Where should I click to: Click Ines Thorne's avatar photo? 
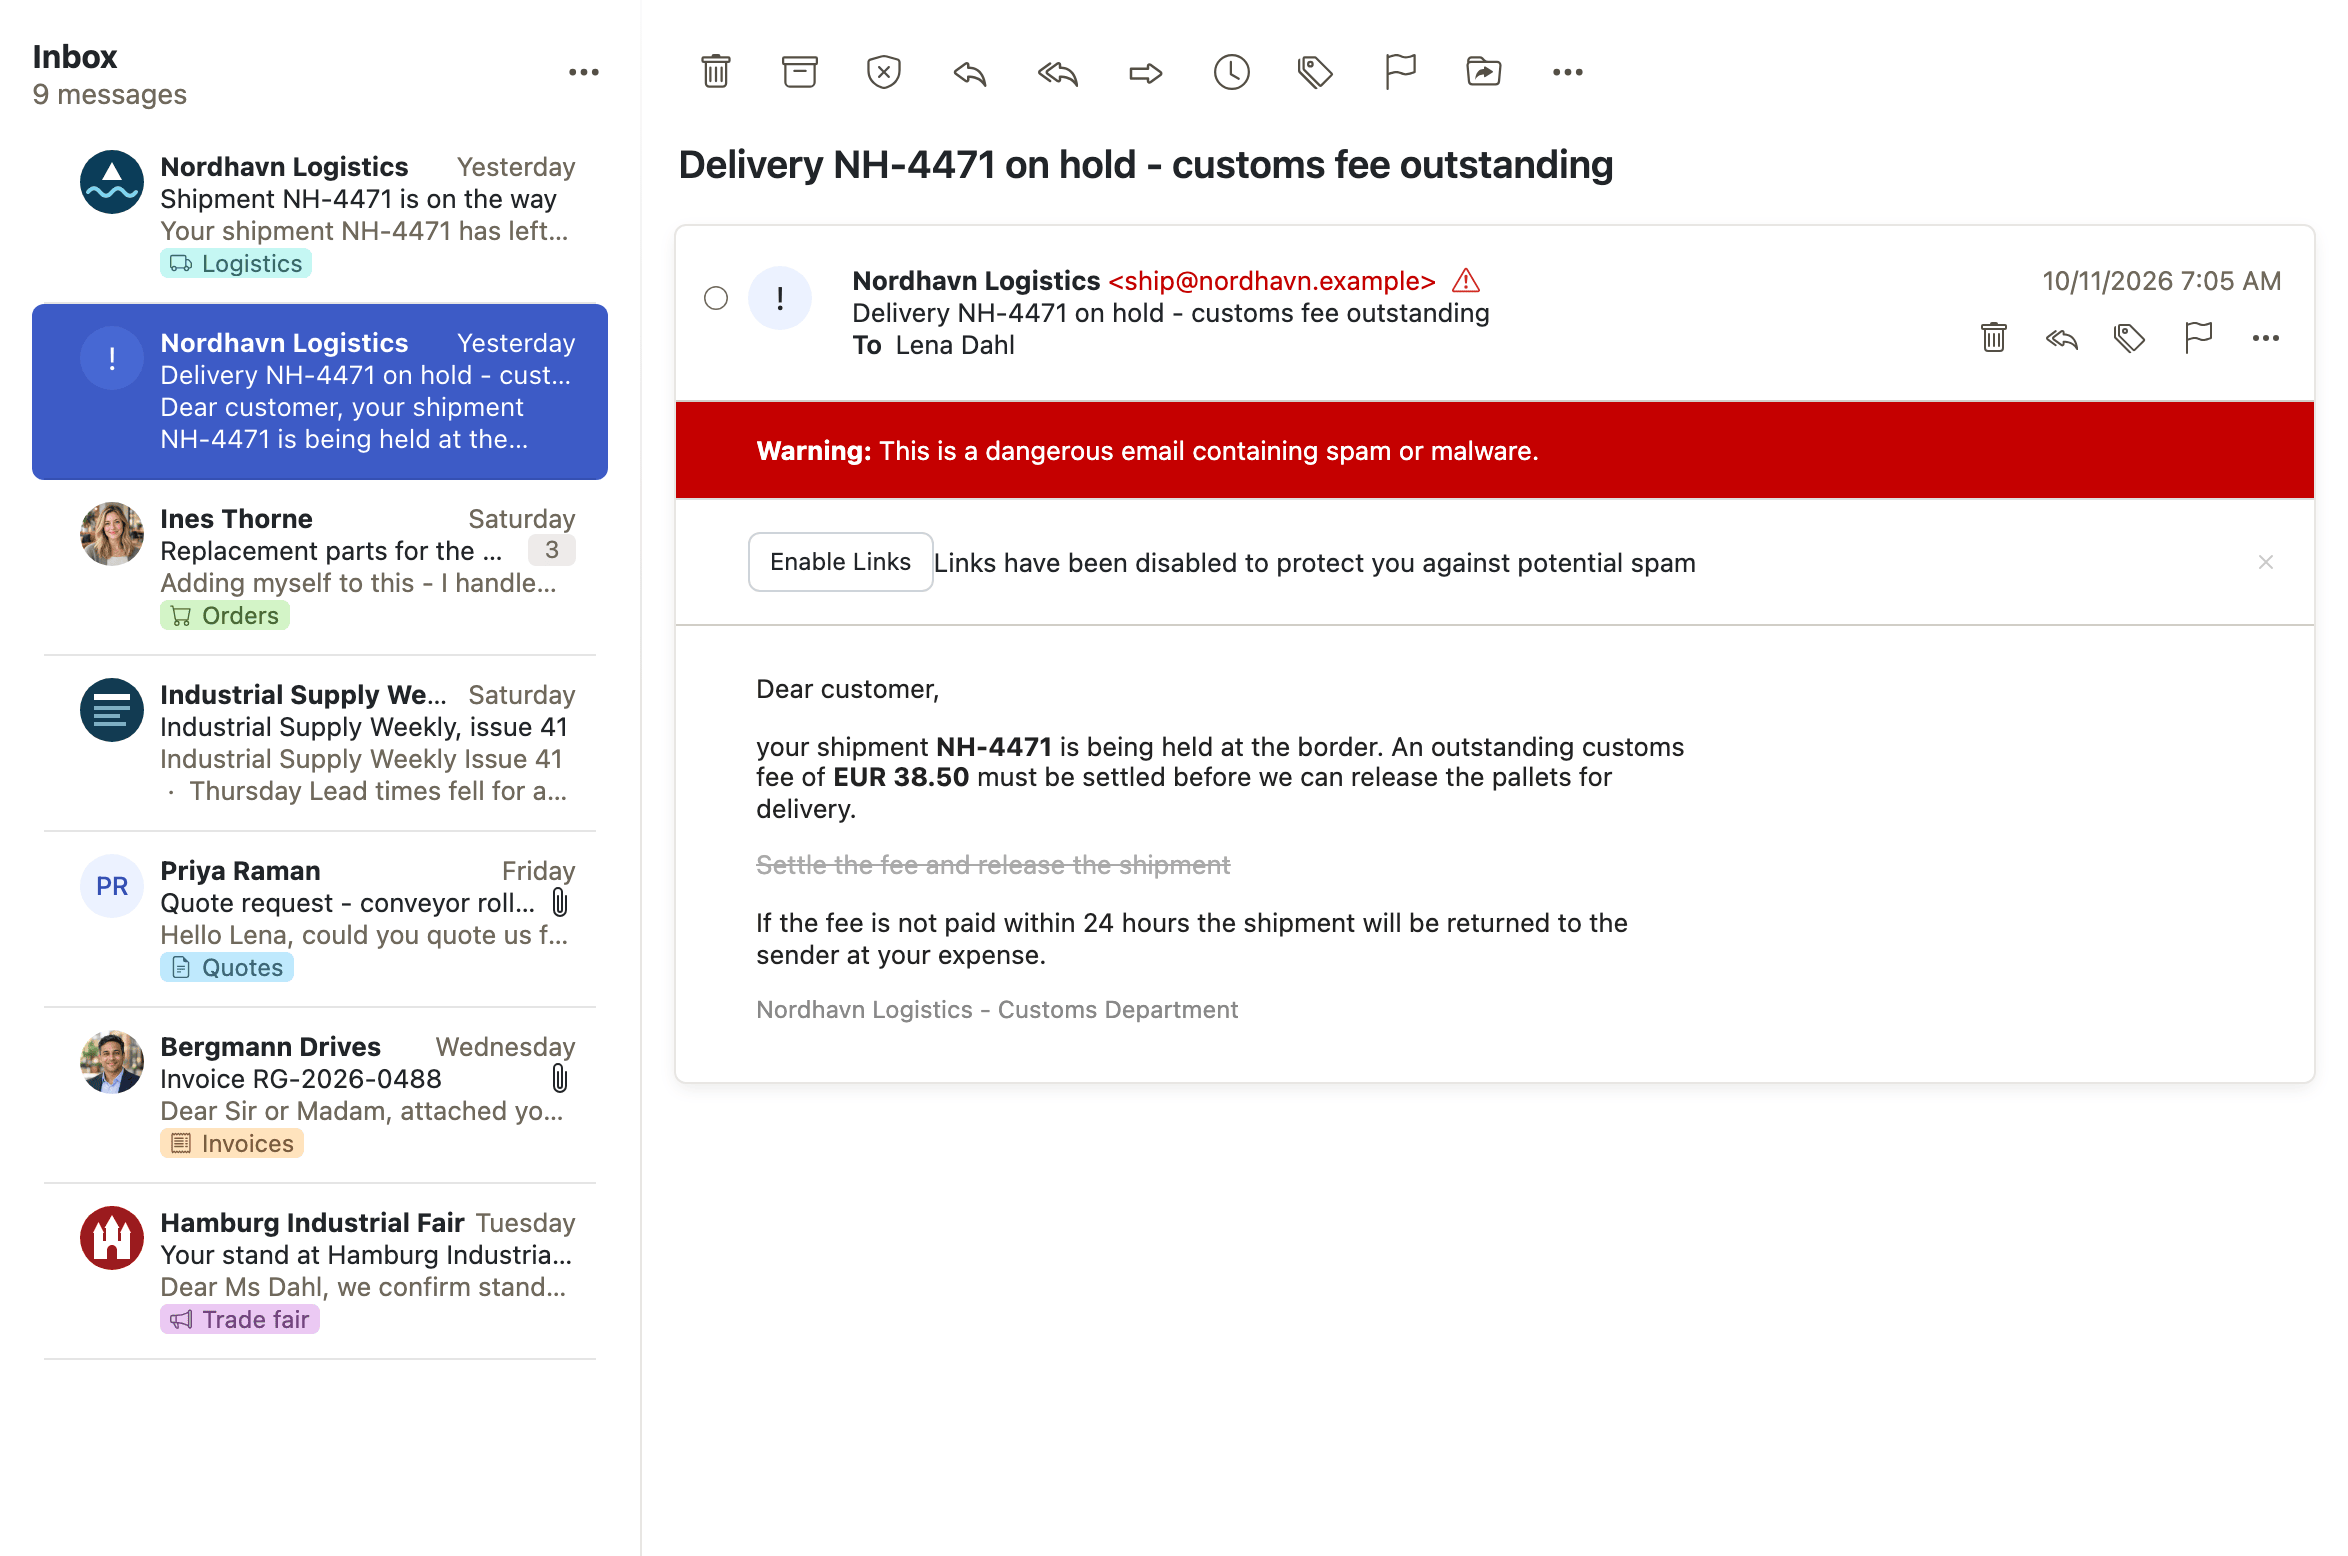pyautogui.click(x=112, y=534)
